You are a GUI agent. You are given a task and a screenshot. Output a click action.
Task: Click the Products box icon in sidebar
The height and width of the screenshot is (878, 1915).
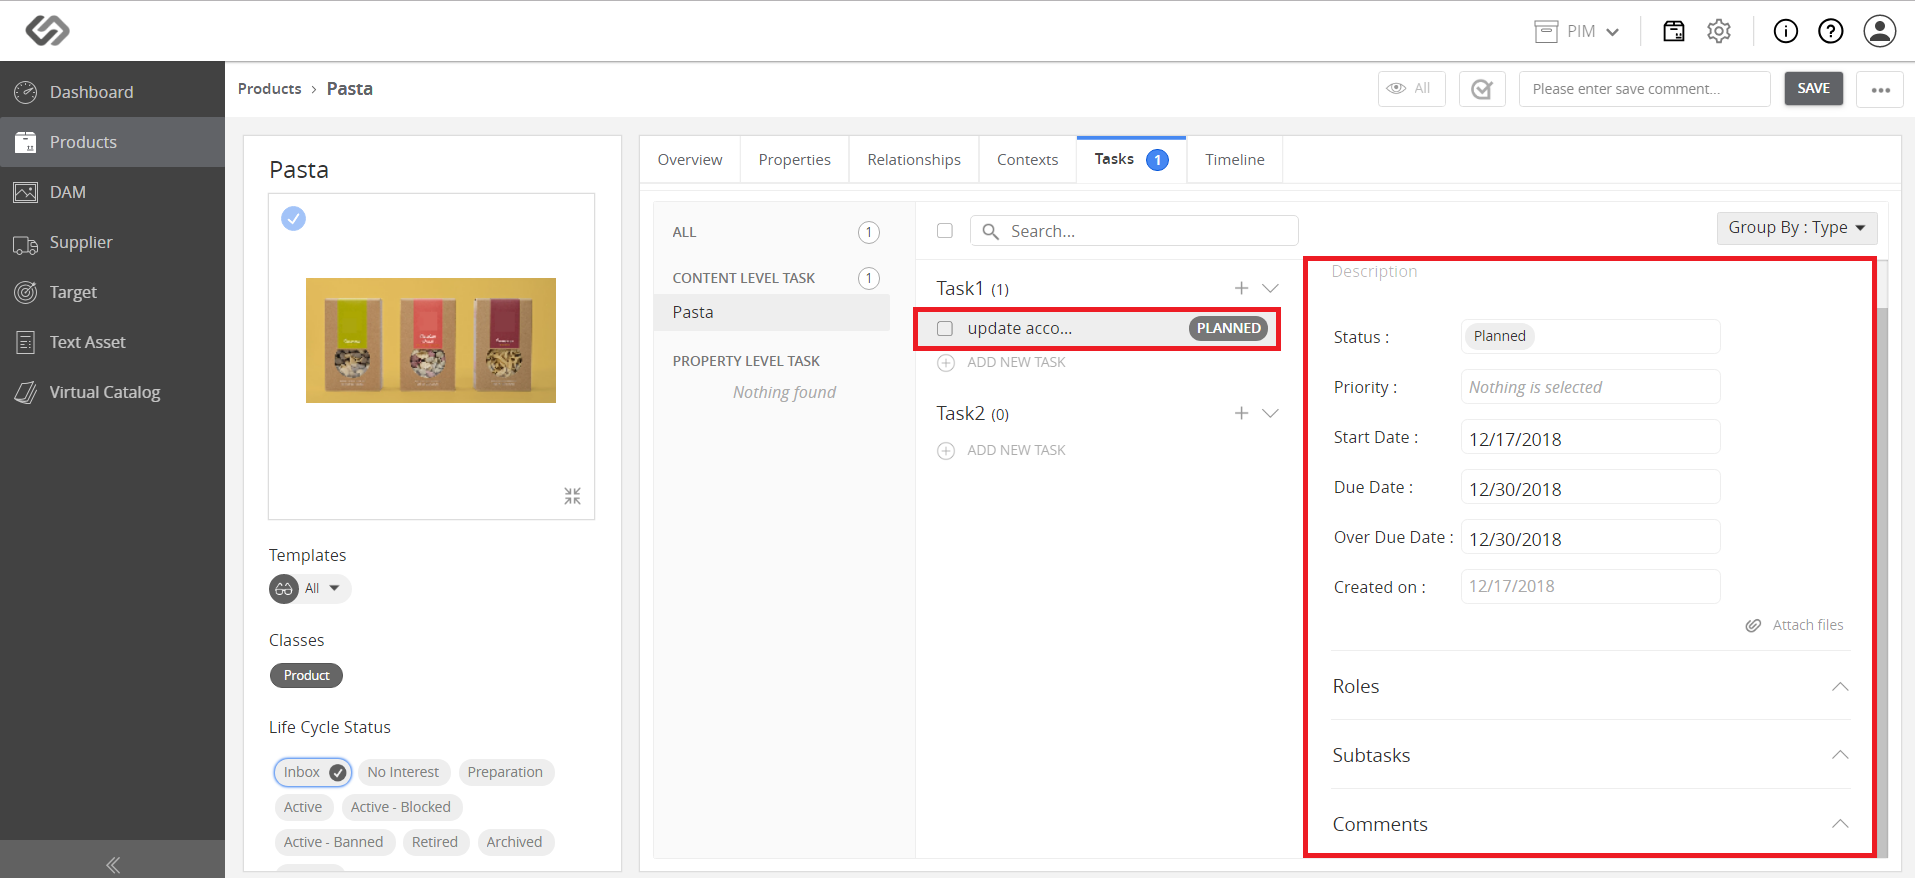pyautogui.click(x=25, y=142)
